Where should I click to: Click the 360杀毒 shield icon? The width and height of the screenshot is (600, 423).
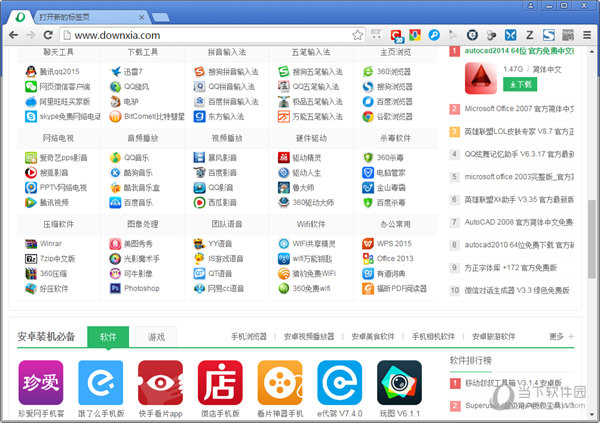[368, 157]
